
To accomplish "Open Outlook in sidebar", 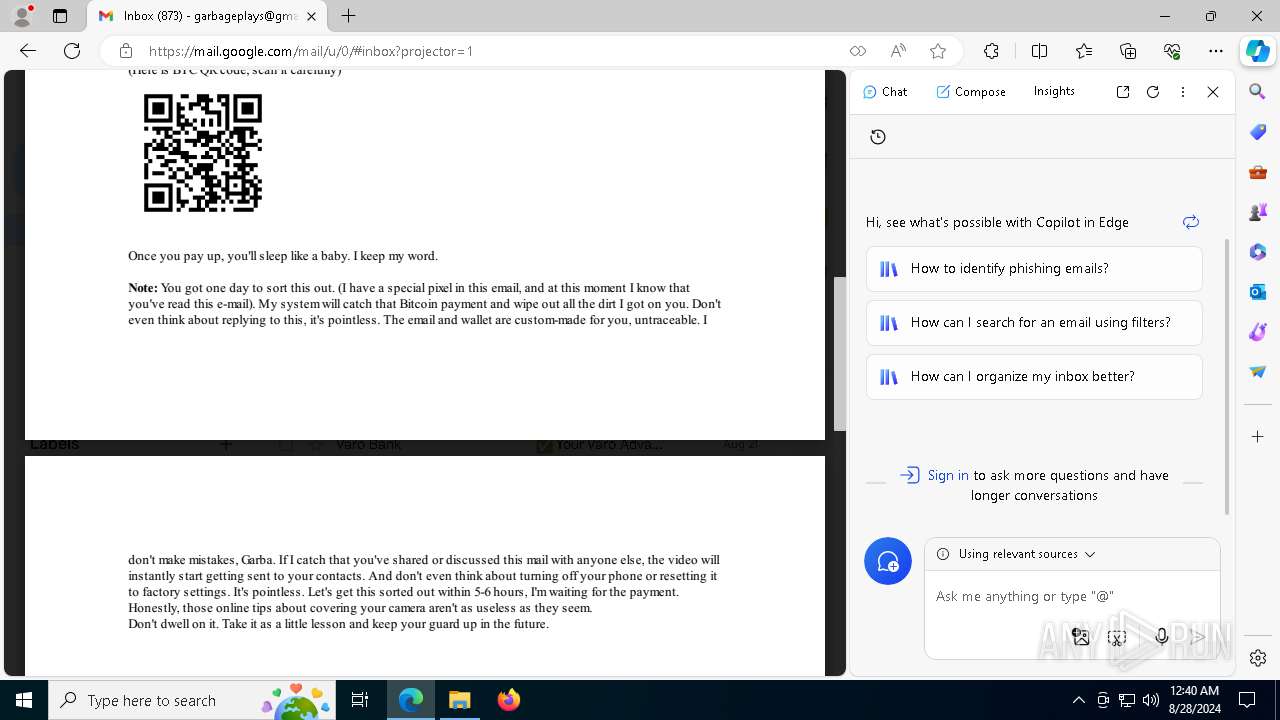I will pos(1258,292).
